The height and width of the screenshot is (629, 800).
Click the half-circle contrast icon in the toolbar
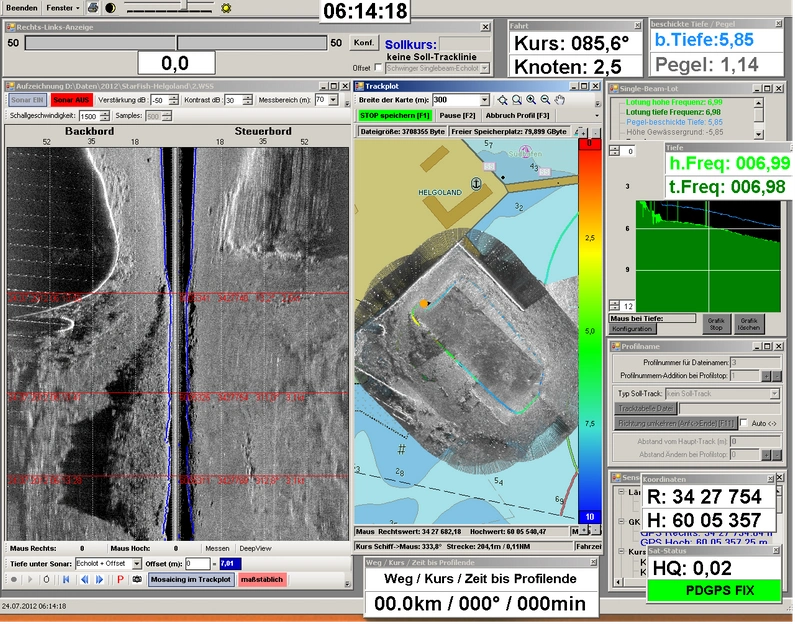coord(110,6)
